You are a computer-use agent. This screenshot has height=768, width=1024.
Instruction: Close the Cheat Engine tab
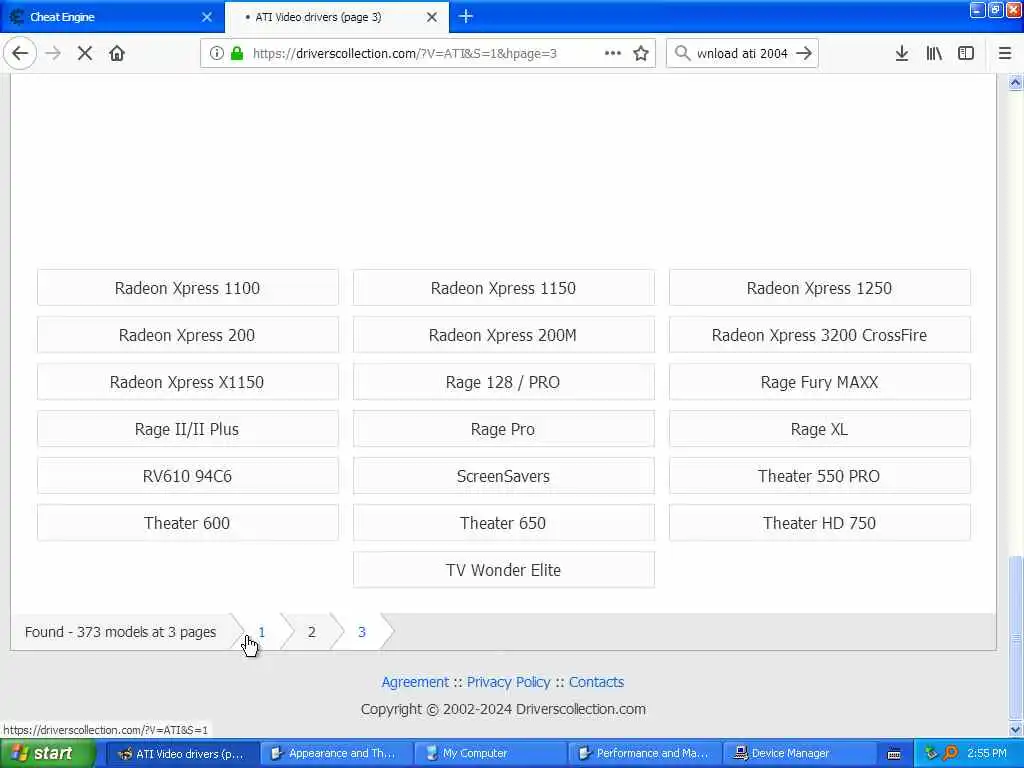(207, 17)
